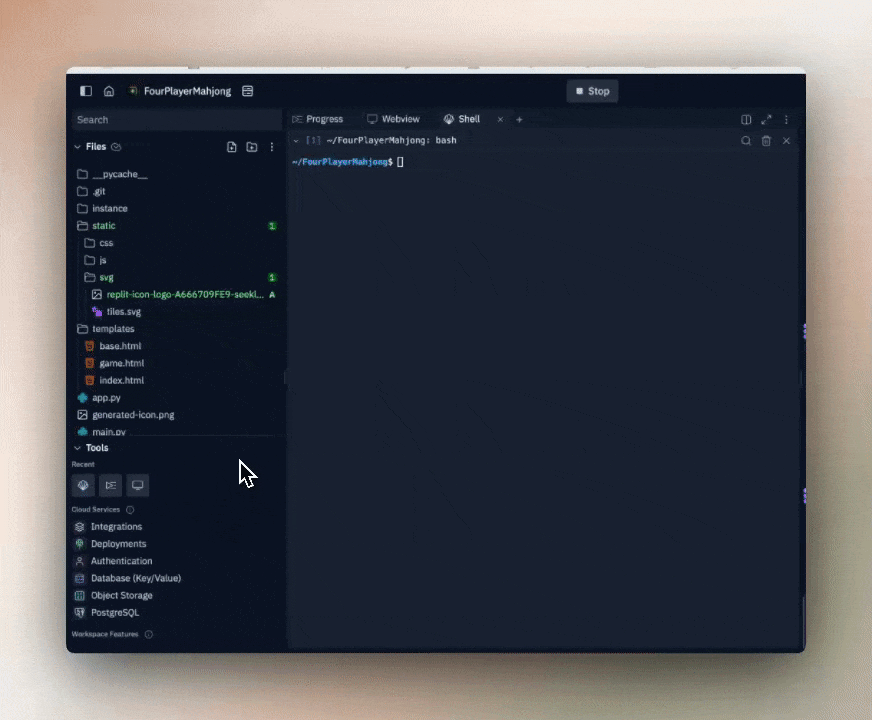872x720 pixels.
Task: Show Workspace Features info icon
Action: (x=148, y=634)
